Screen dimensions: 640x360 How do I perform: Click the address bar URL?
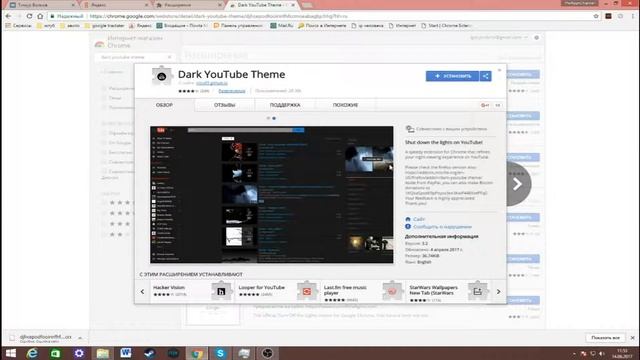218,16
